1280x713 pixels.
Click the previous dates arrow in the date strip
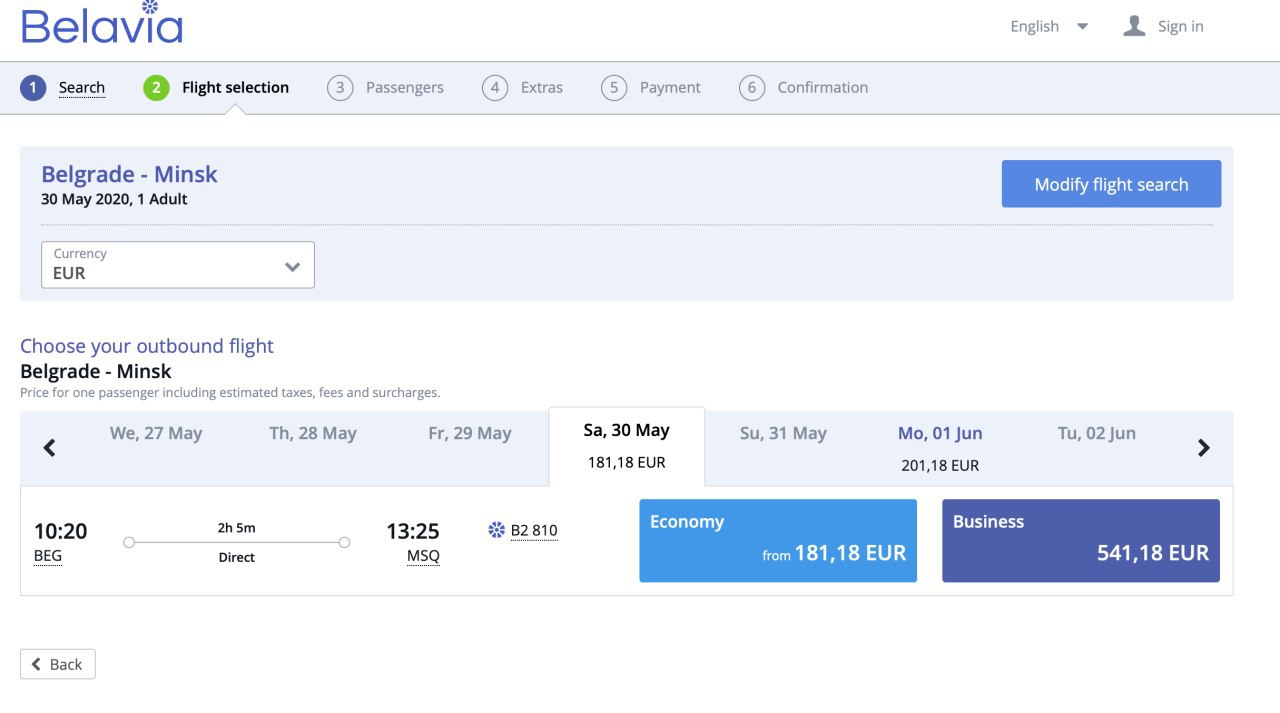[x=49, y=448]
